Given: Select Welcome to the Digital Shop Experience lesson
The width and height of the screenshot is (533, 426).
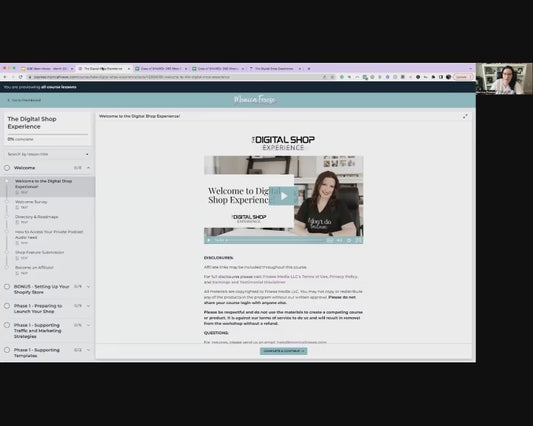Looking at the screenshot, I should (48, 186).
